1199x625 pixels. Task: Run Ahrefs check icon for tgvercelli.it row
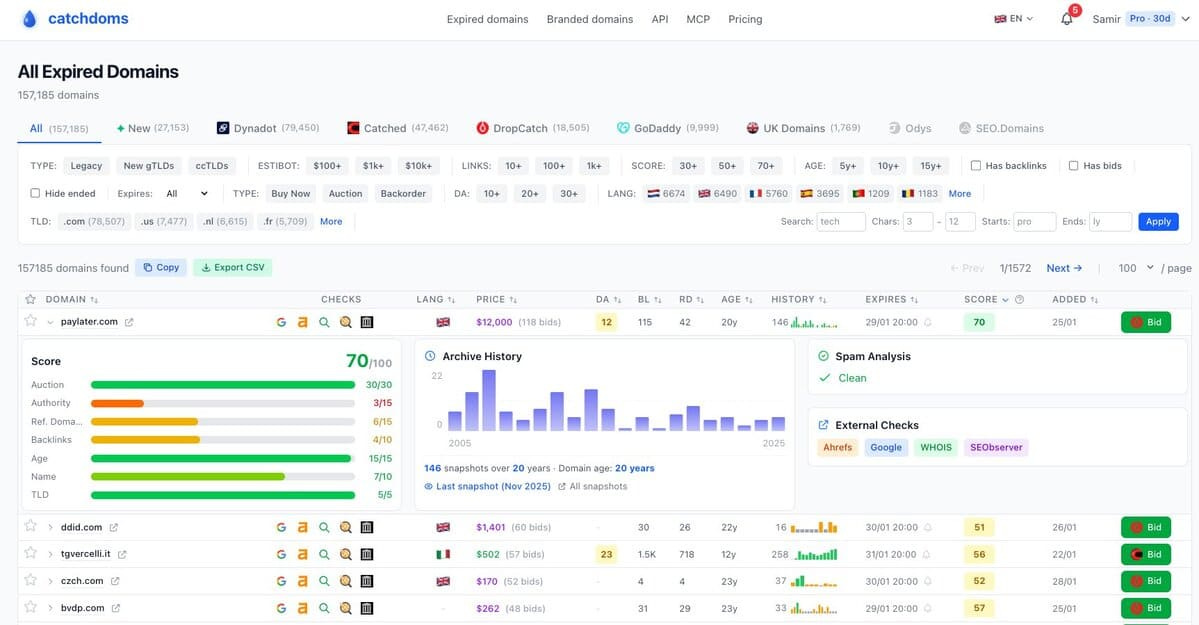pyautogui.click(x=303, y=554)
